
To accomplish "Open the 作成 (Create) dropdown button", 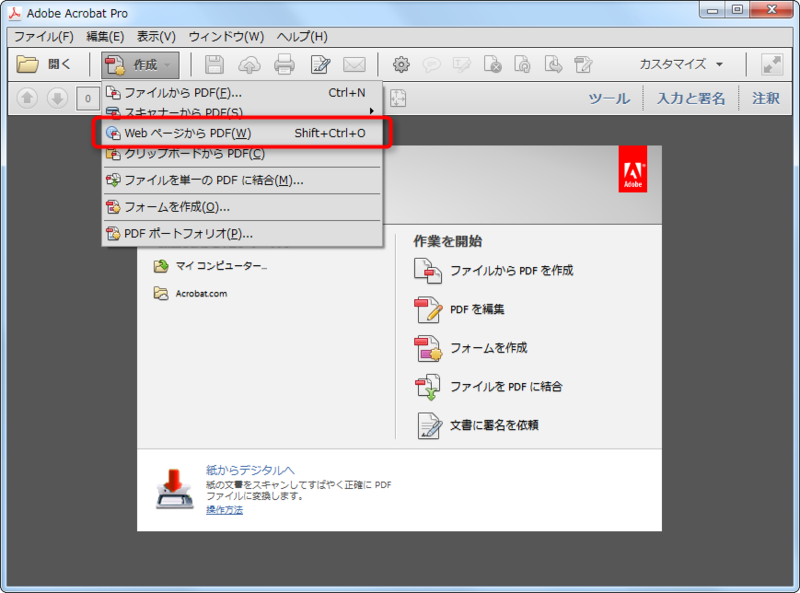I will 140,65.
